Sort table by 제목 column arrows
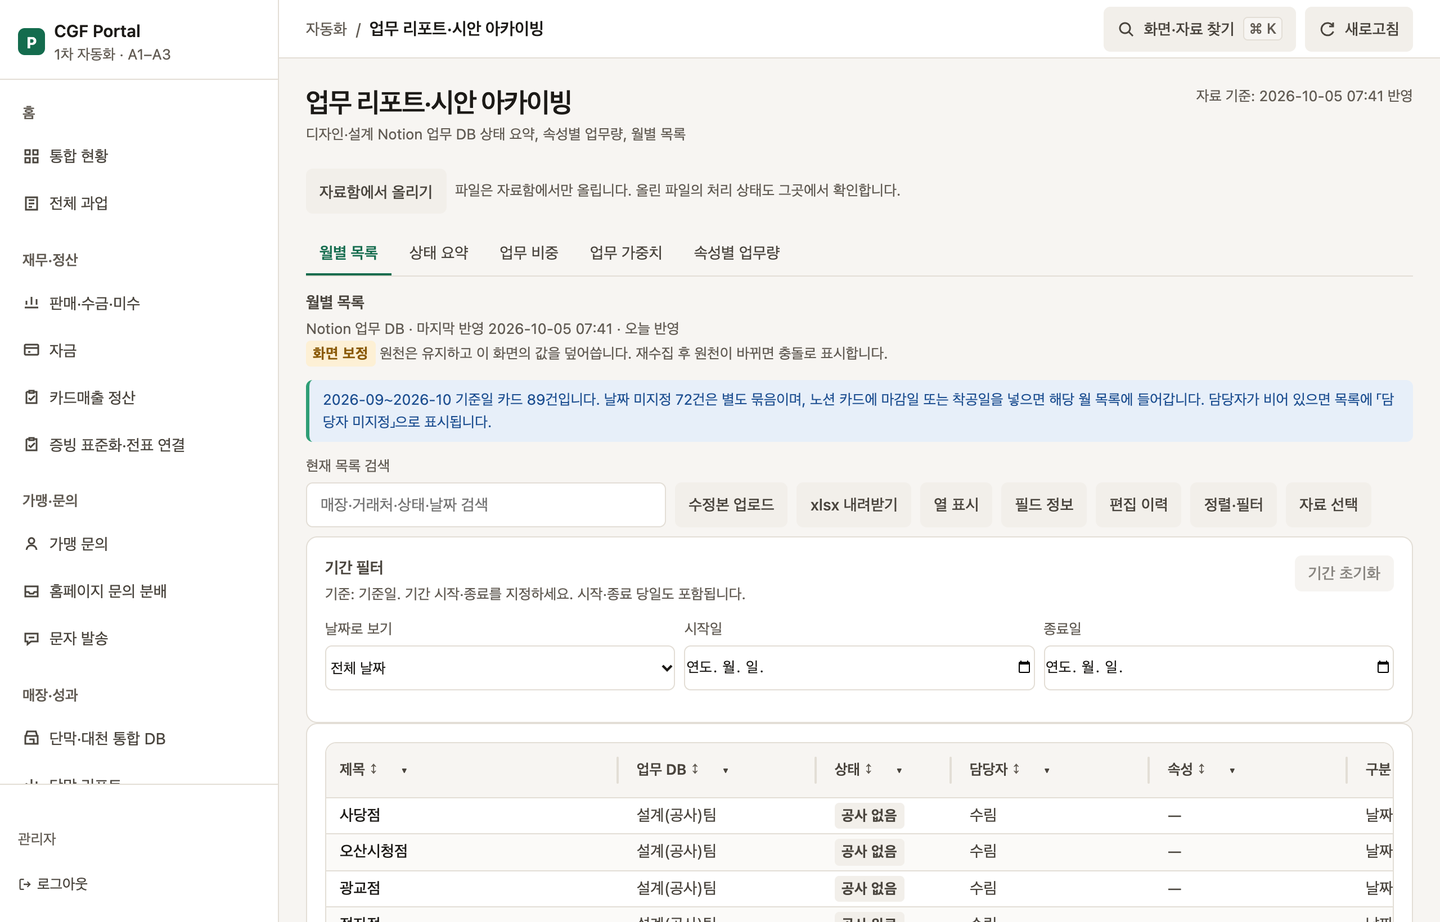The height and width of the screenshot is (922, 1440). click(373, 769)
